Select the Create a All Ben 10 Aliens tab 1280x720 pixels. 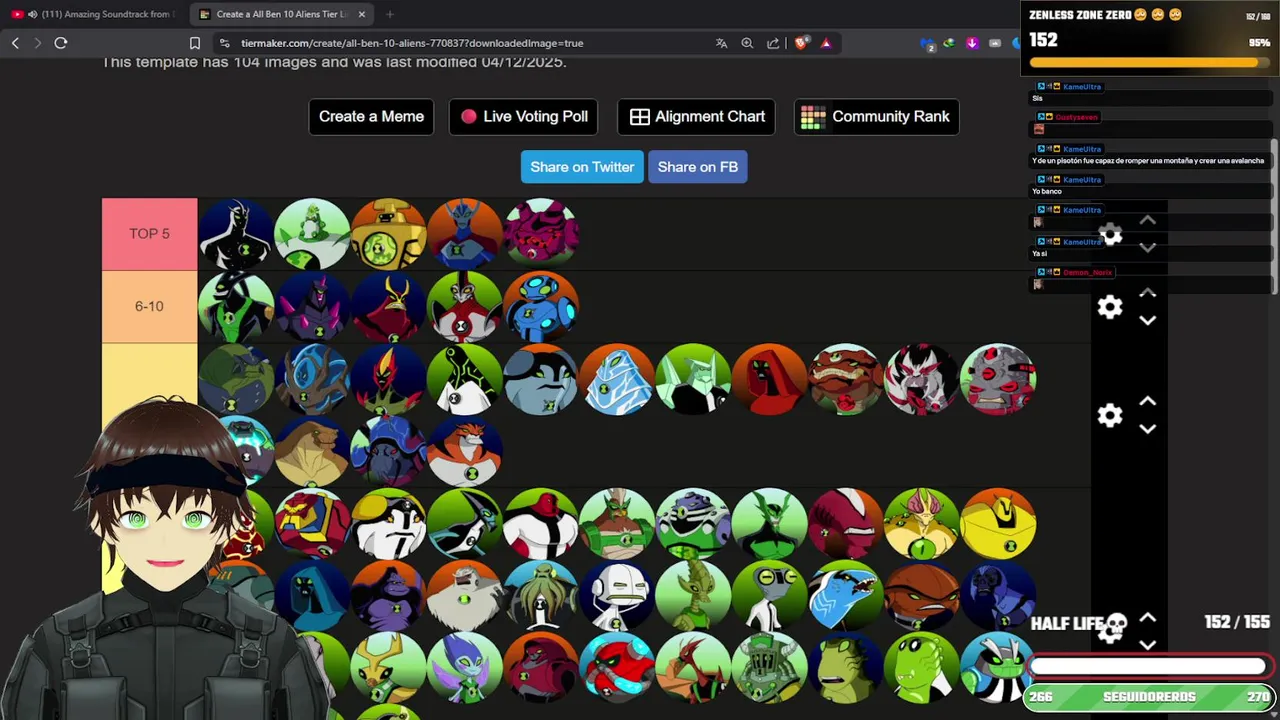[x=282, y=14]
